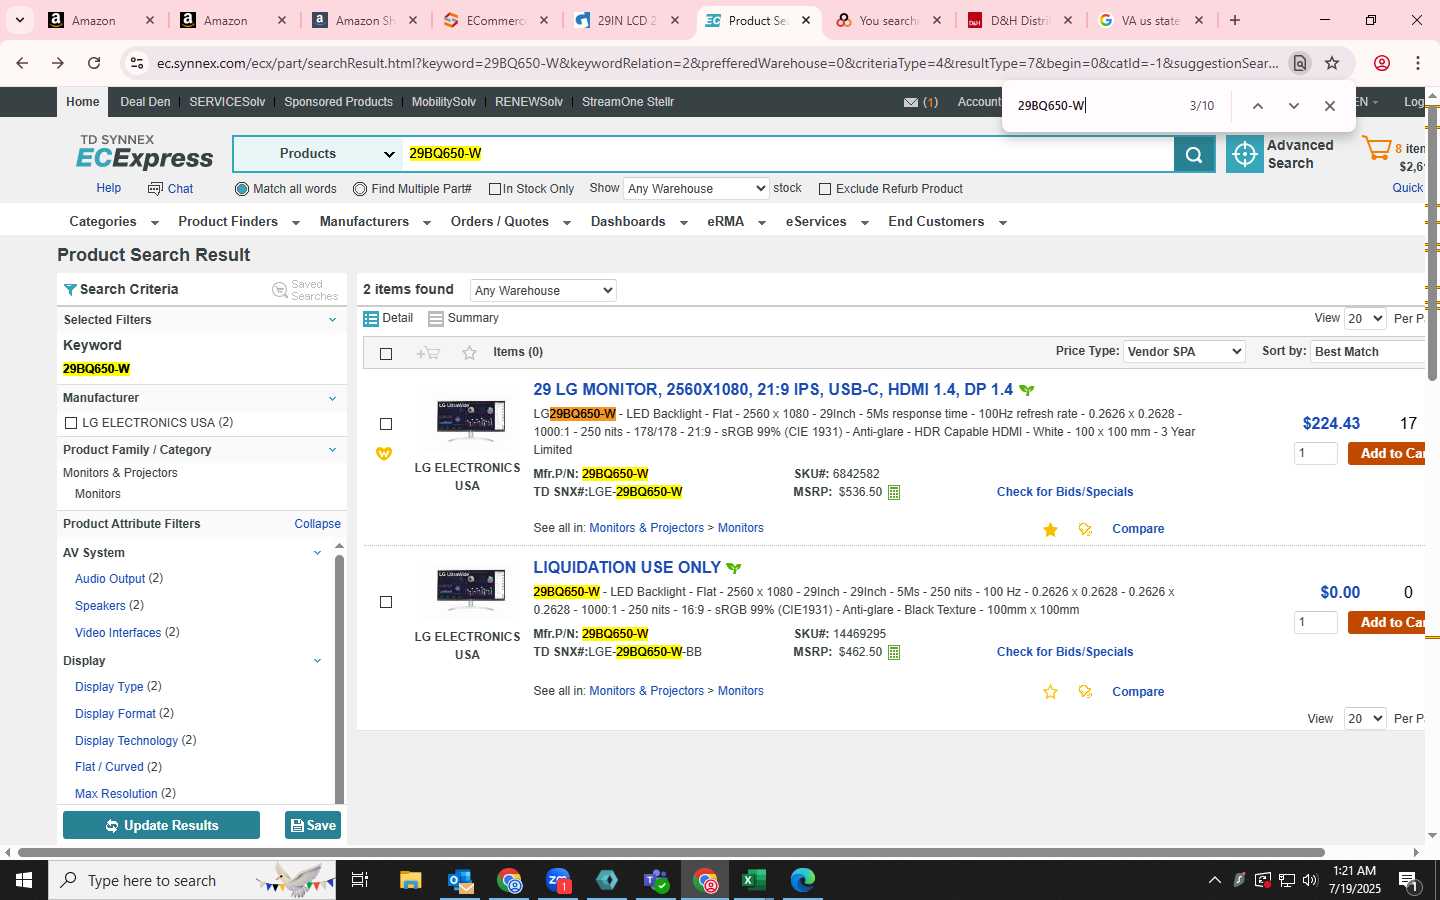Collapse the AV System attribute group

coord(317,553)
